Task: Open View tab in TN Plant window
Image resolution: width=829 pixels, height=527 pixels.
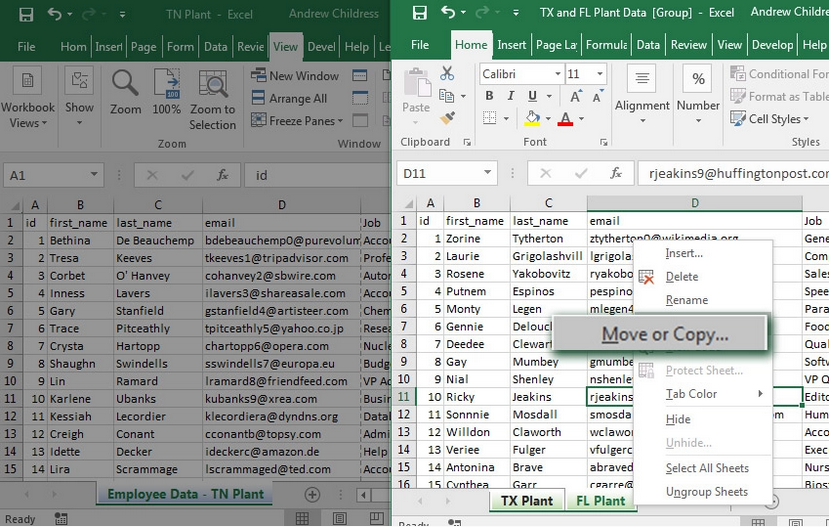Action: [x=285, y=47]
